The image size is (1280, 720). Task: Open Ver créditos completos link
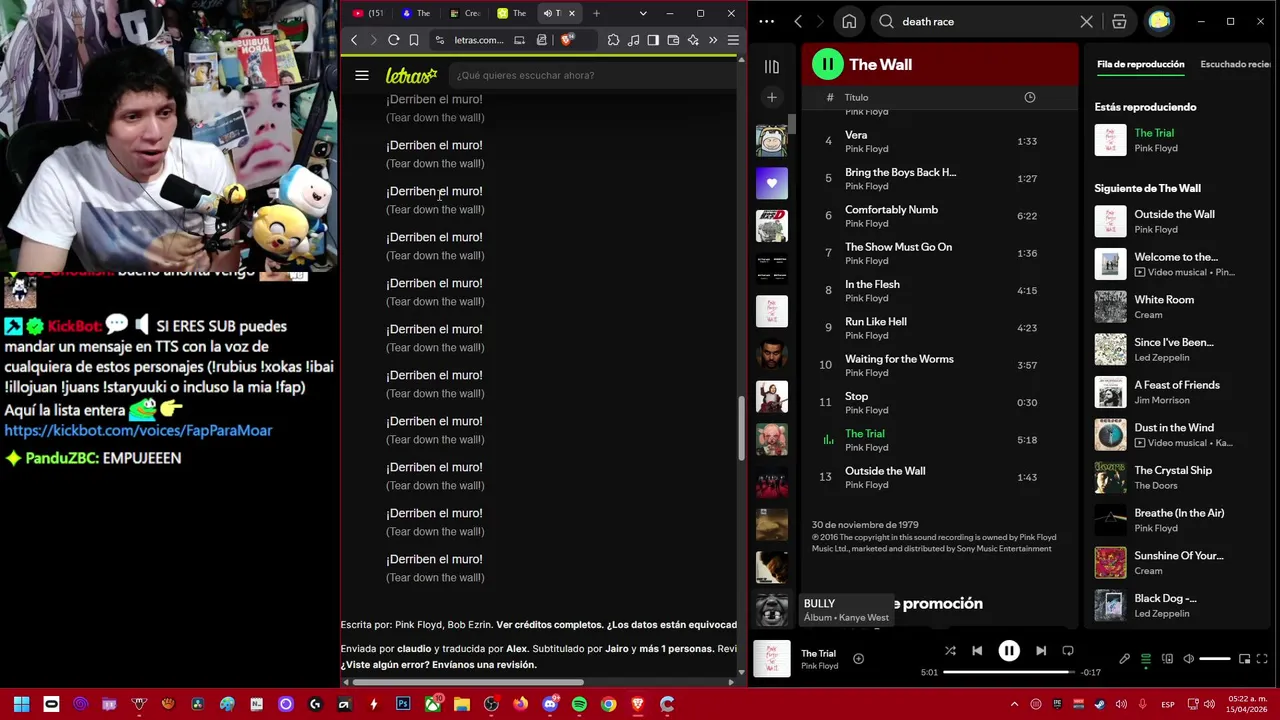548,624
